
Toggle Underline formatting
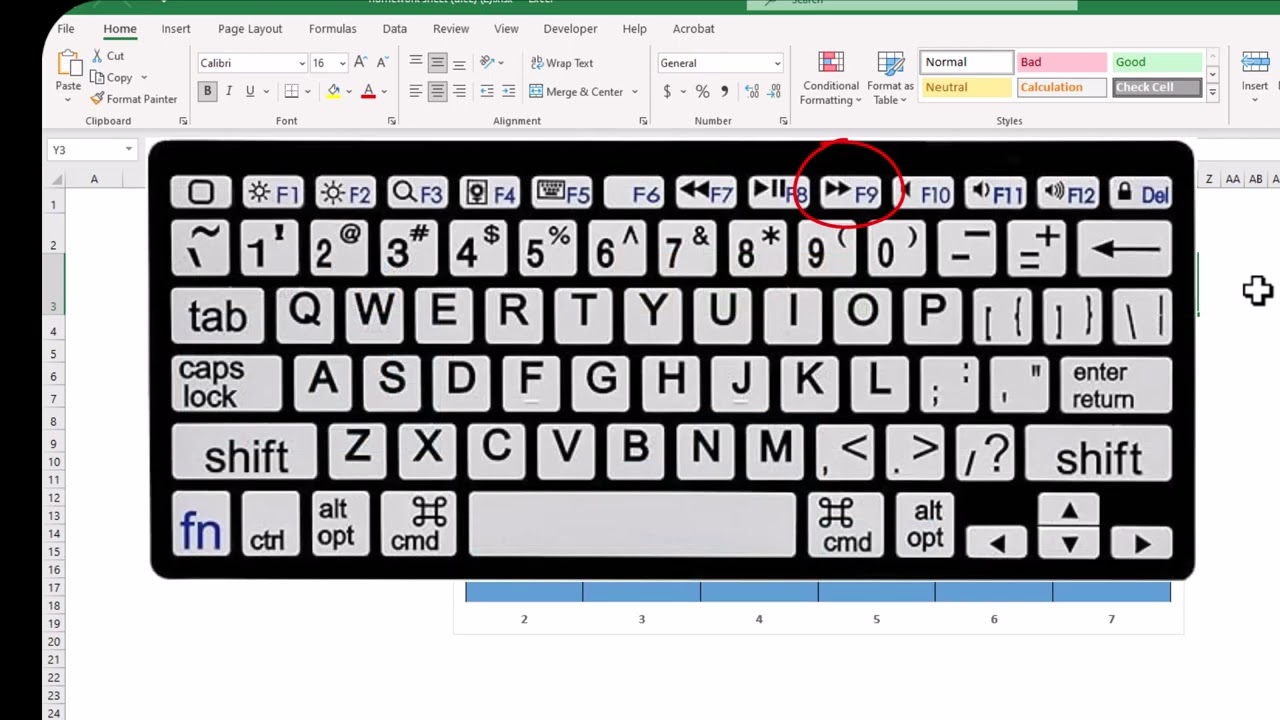[250, 91]
